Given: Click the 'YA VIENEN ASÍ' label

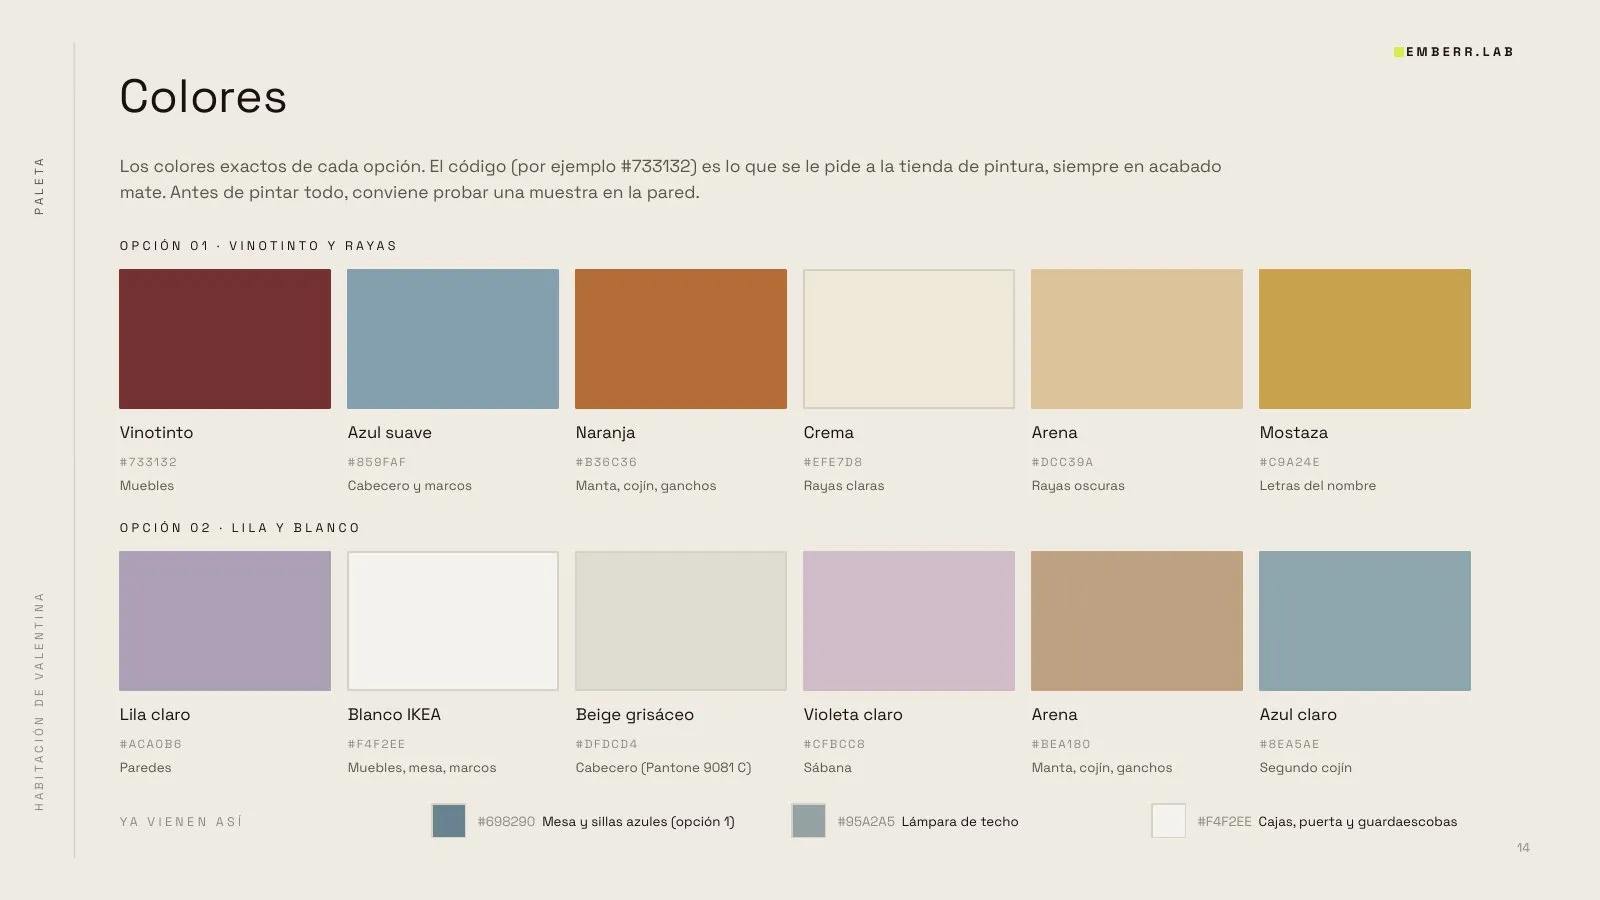Looking at the screenshot, I should (x=181, y=822).
